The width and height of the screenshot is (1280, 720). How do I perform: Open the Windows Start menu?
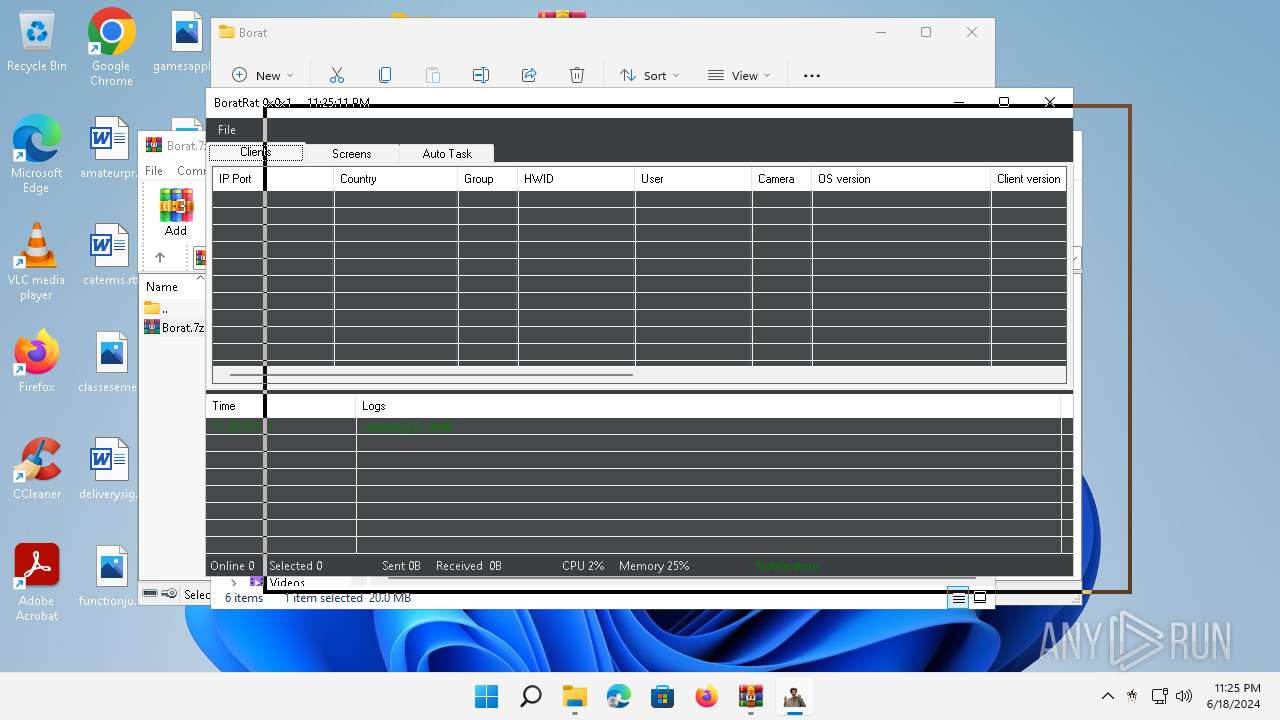click(487, 696)
